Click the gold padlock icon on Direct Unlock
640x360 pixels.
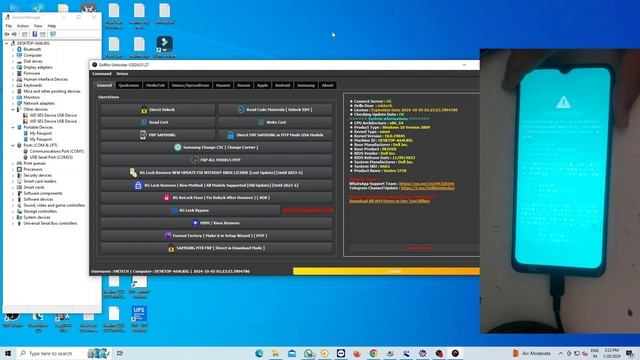[x=144, y=109]
